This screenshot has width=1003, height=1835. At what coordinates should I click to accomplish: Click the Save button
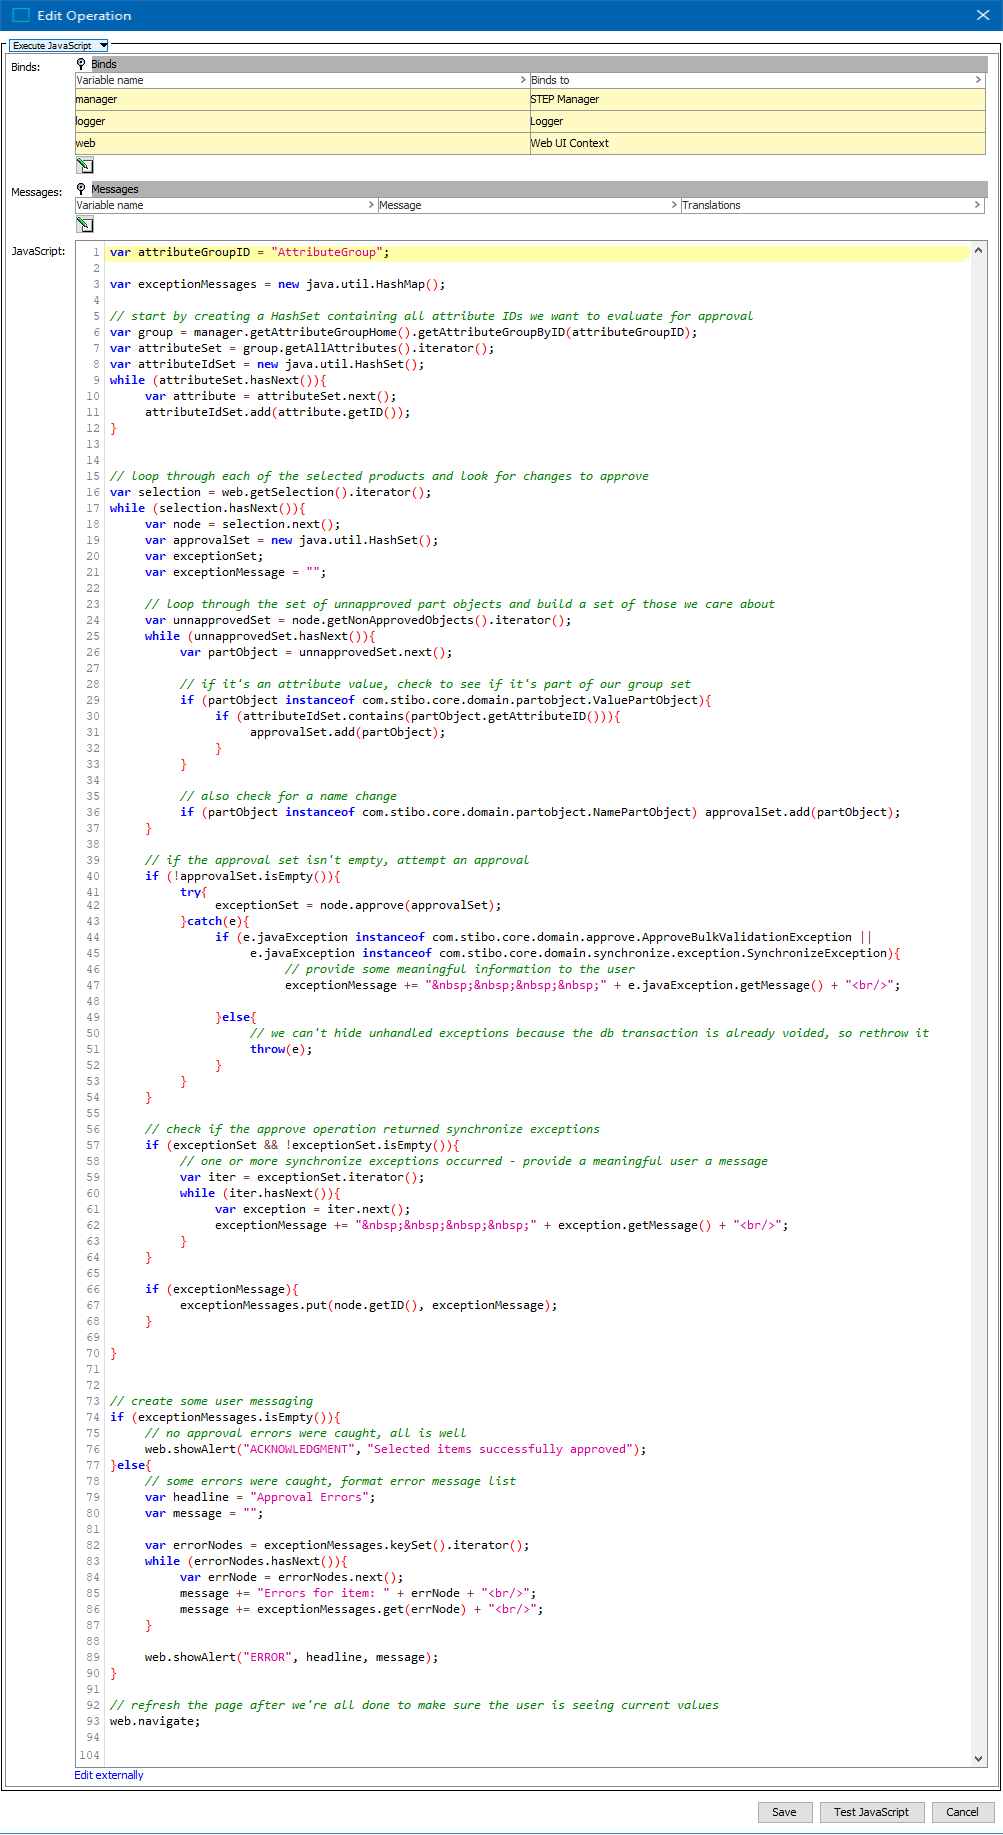[x=784, y=1812]
